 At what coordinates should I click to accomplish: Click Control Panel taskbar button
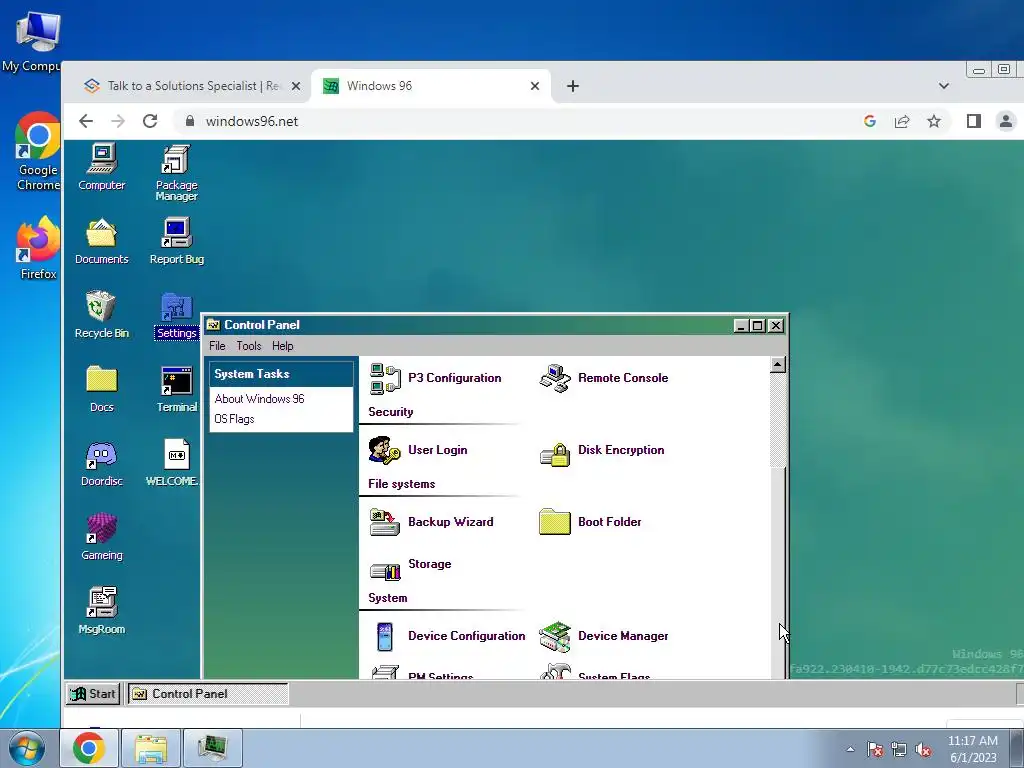click(208, 694)
